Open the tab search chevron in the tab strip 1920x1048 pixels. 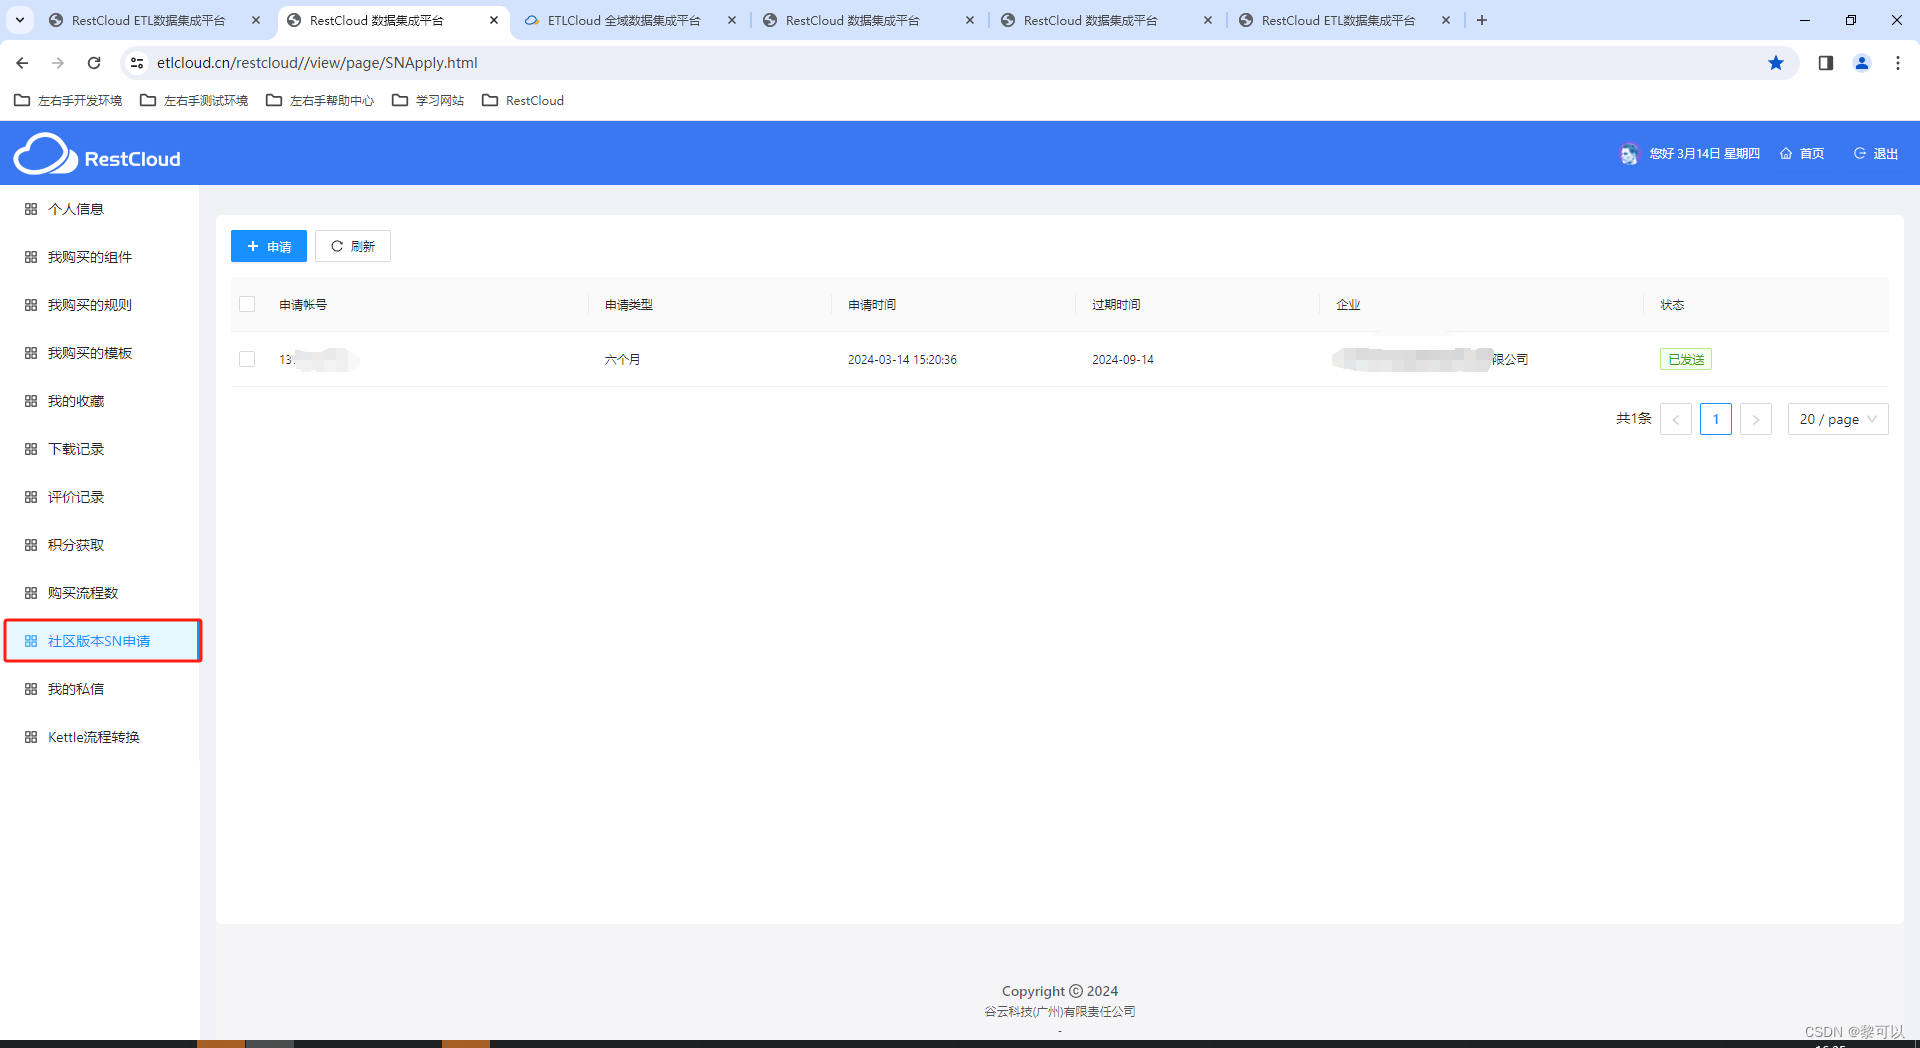pyautogui.click(x=19, y=20)
